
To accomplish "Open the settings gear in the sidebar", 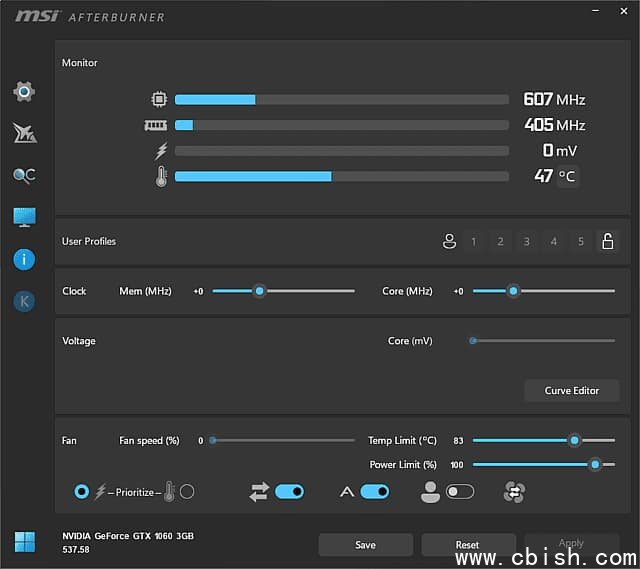I will (24, 91).
